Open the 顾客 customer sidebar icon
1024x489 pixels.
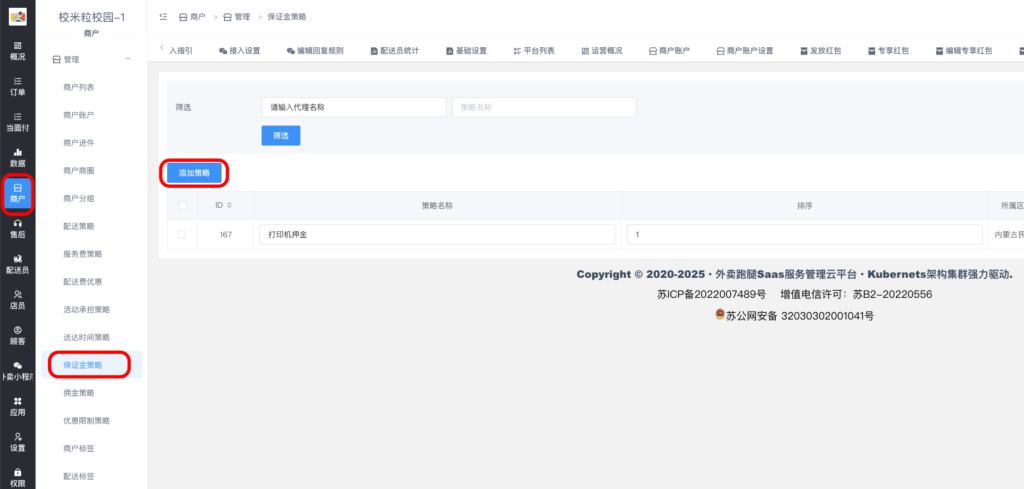pyautogui.click(x=18, y=335)
